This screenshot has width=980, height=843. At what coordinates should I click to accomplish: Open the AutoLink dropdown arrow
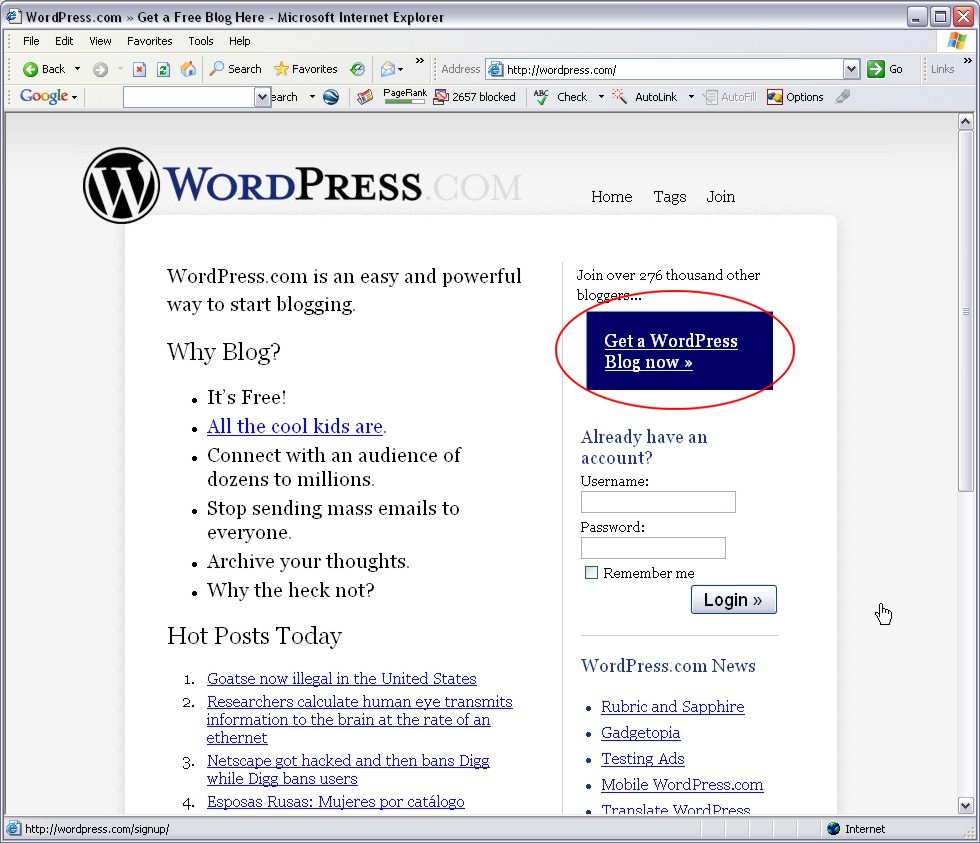691,97
